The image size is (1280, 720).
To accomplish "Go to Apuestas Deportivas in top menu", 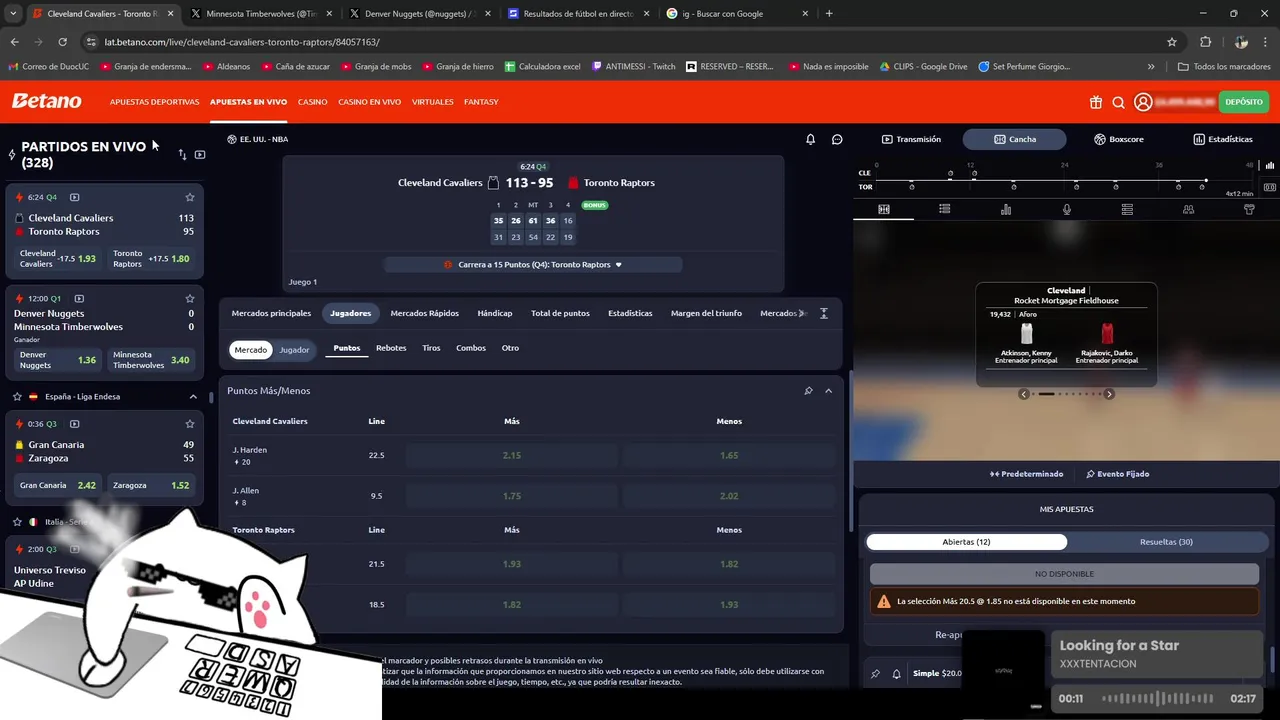I will tap(155, 102).
